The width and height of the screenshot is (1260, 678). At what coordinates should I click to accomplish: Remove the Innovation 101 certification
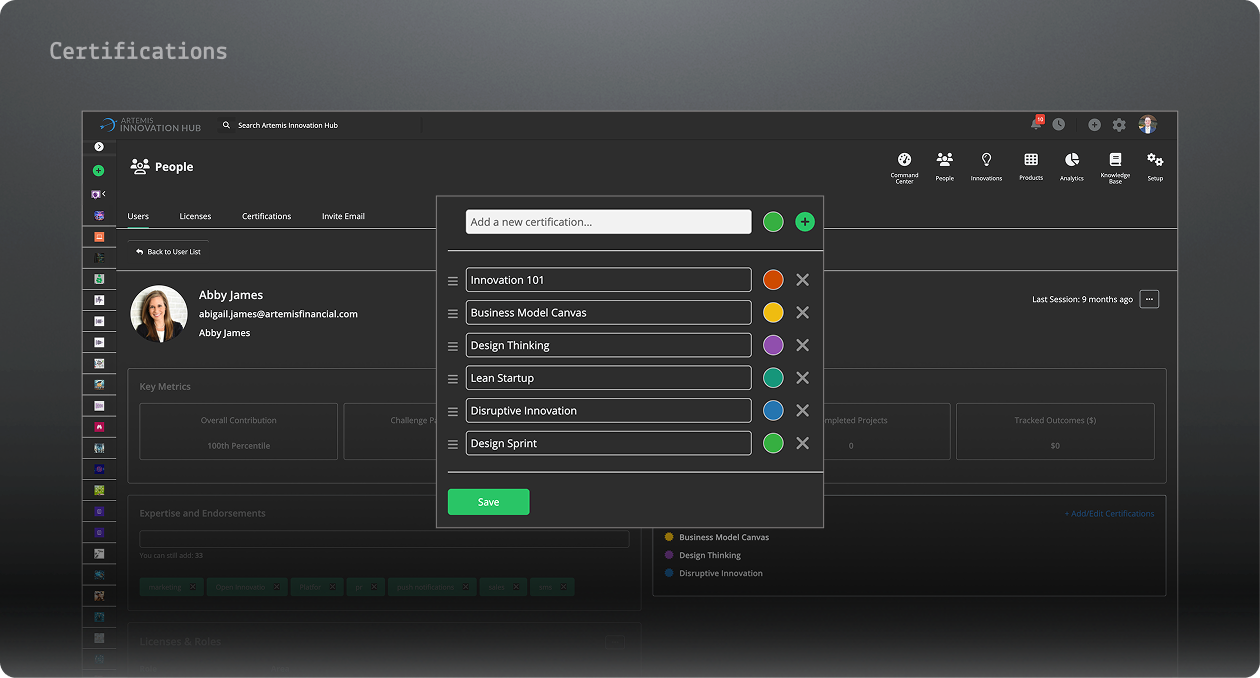coord(802,280)
